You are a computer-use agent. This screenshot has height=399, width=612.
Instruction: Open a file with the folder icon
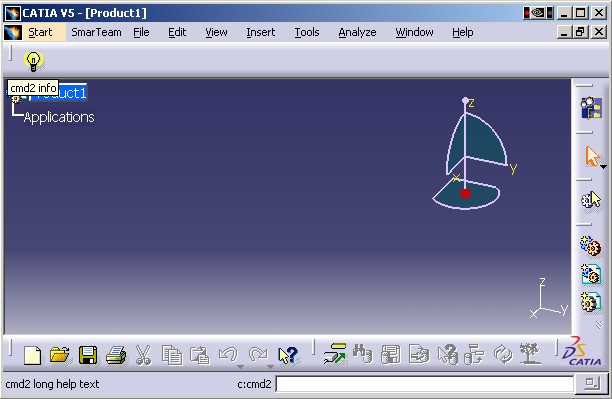[59, 355]
